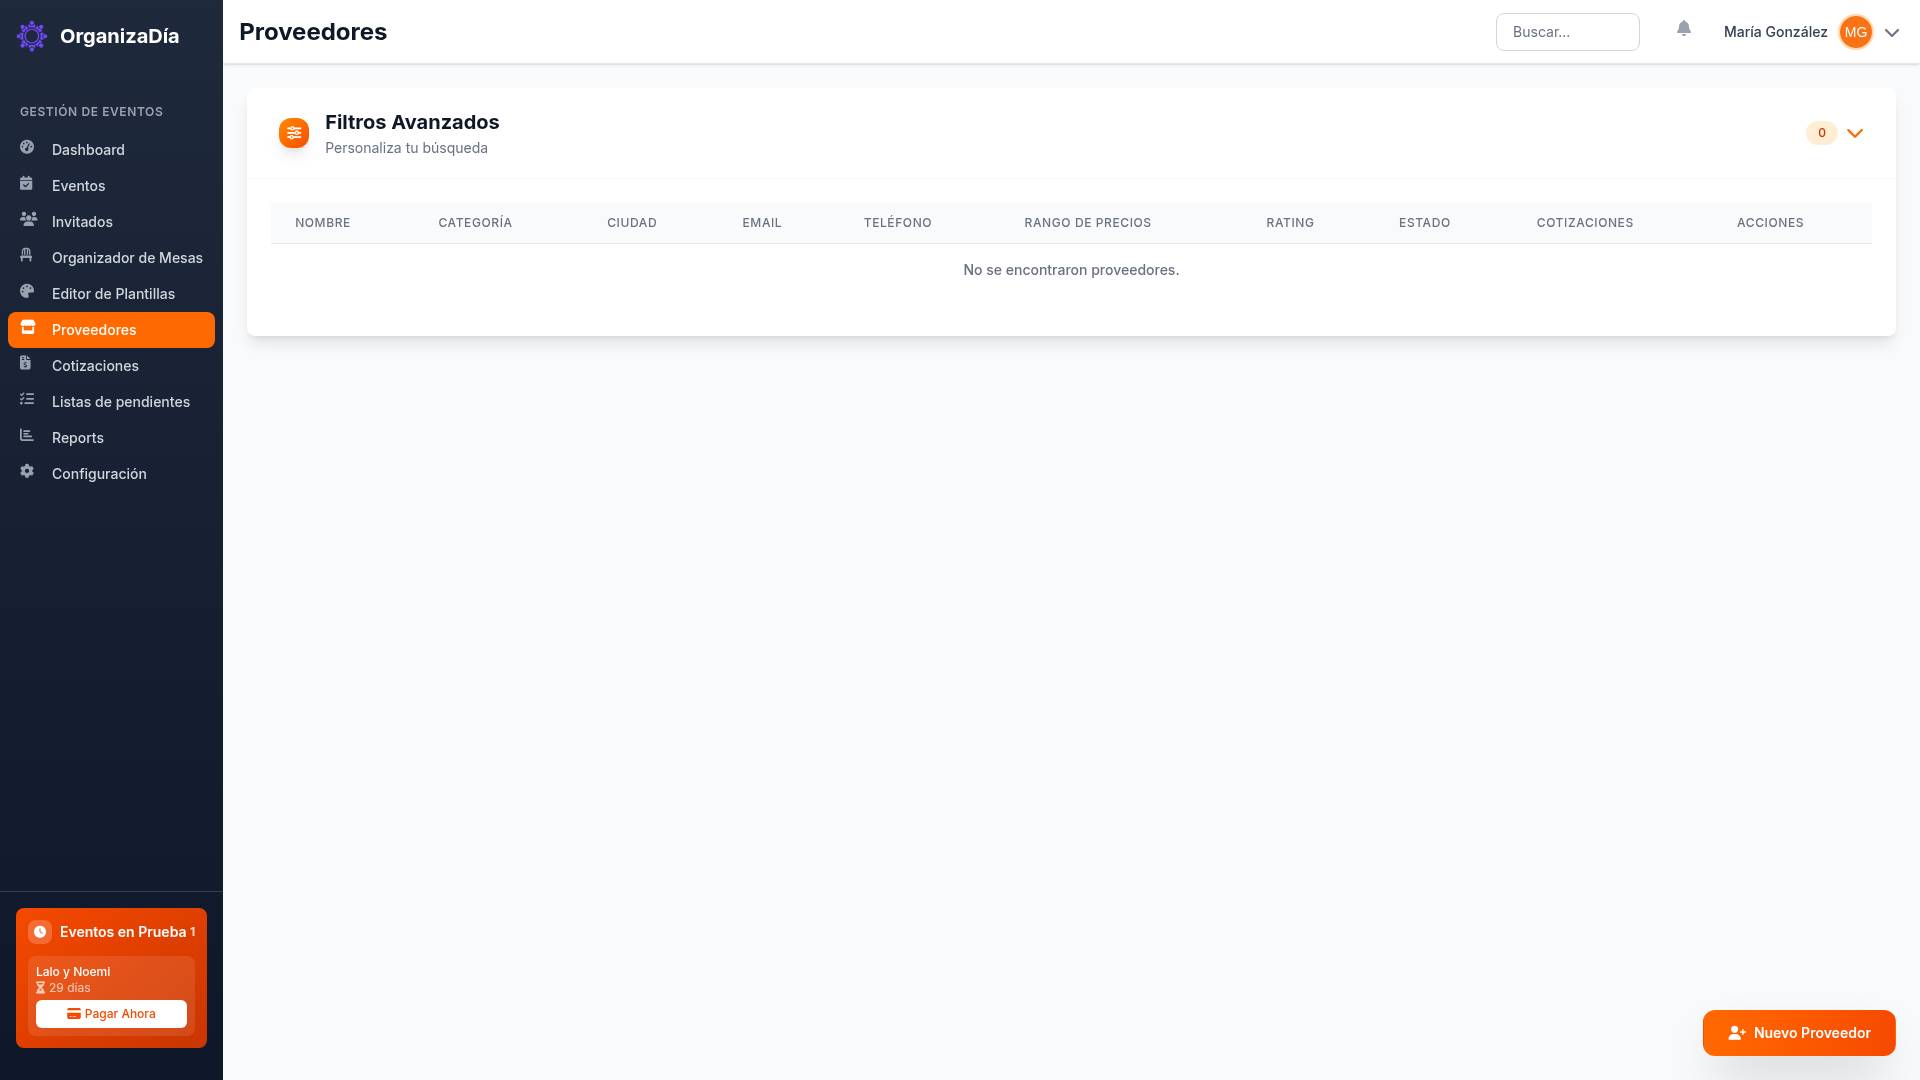Viewport: 1920px width, 1080px height.
Task: Expand the Filtros Avanzados panel
Action: [x=1855, y=132]
